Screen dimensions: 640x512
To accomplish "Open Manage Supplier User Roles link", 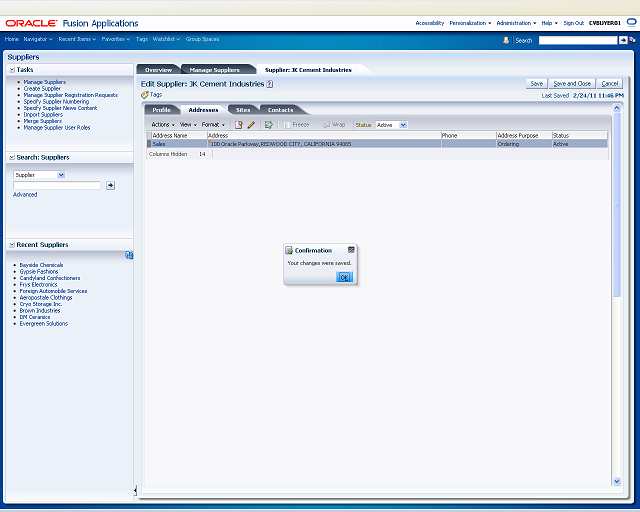I will (57, 128).
